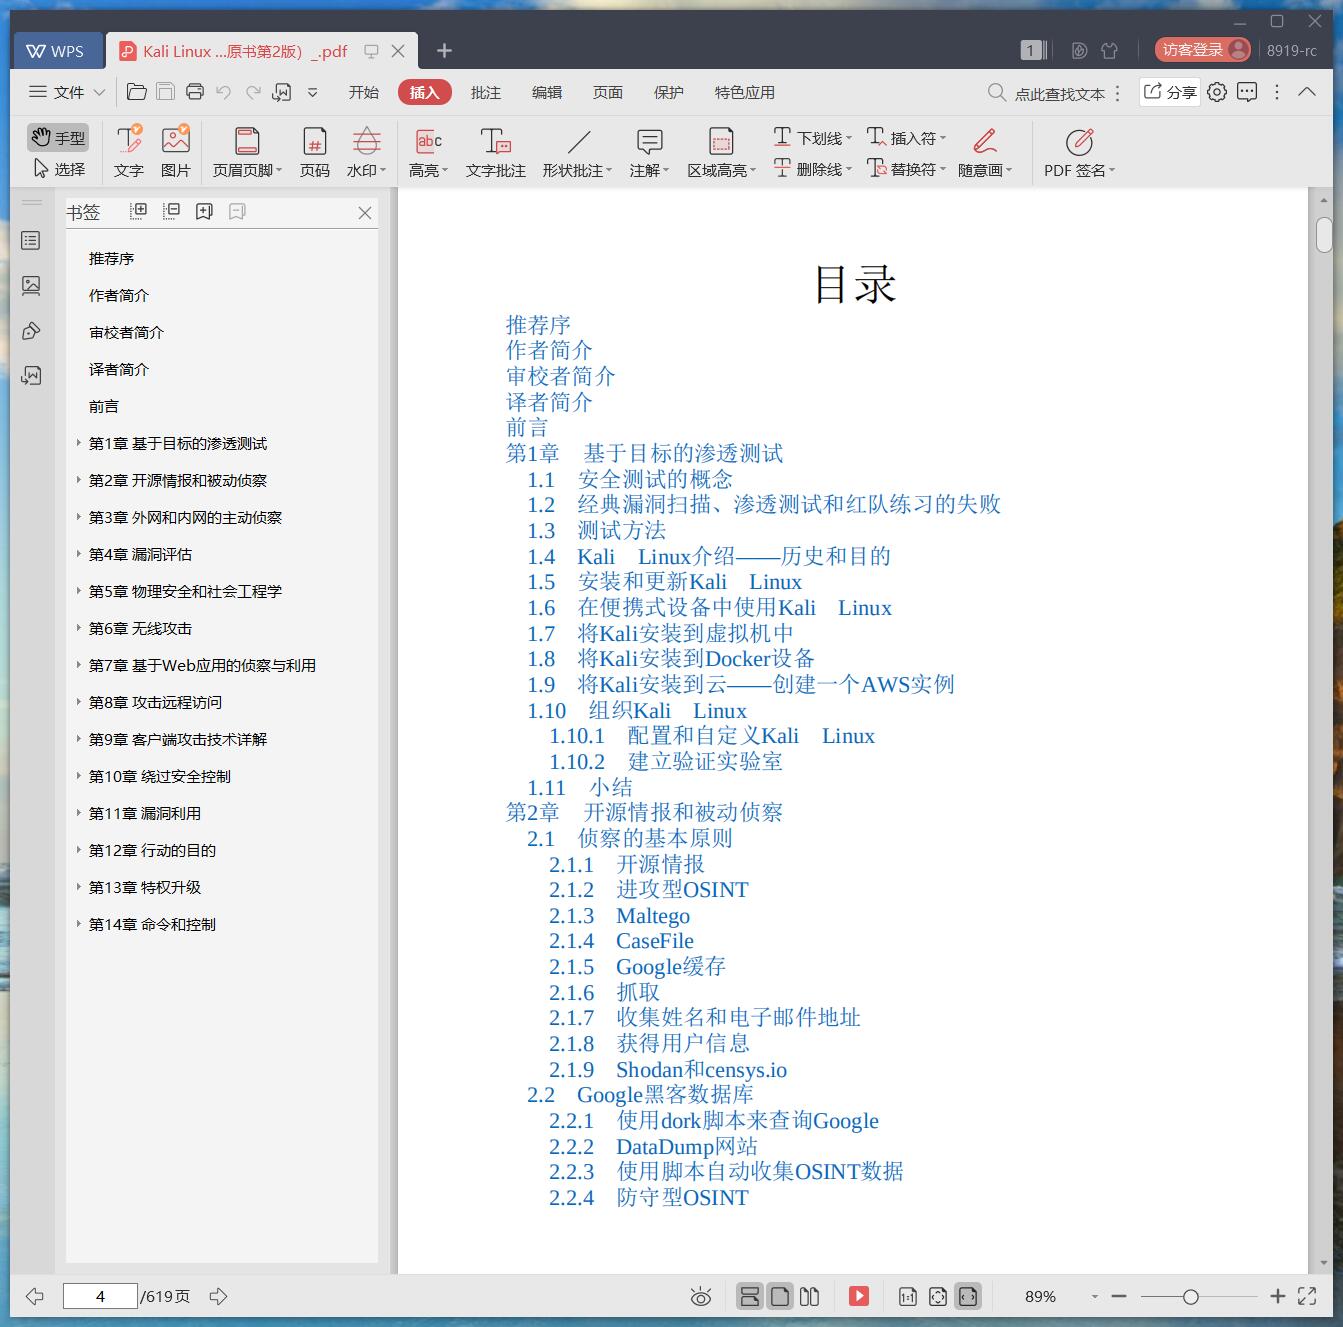Collapse all bookmarks icon
1343x1327 pixels.
(x=171, y=211)
